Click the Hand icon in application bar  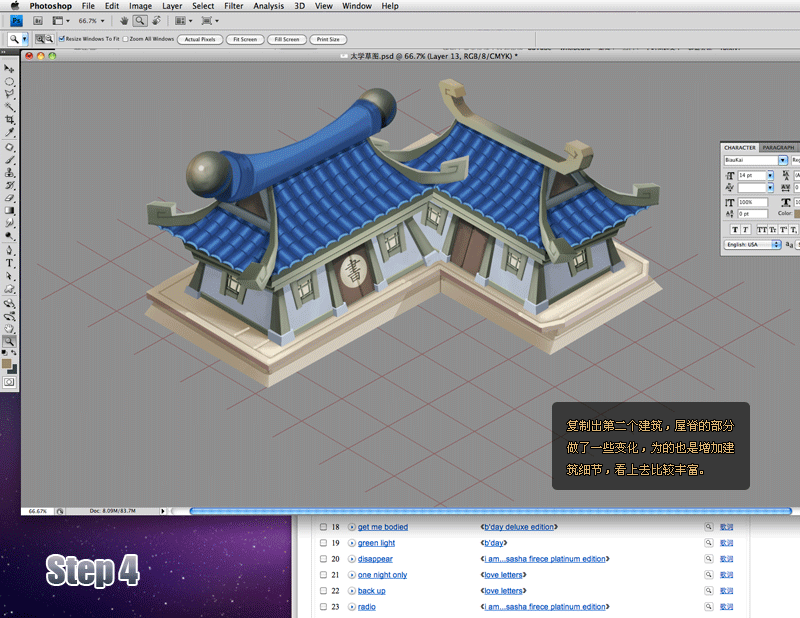pos(124,21)
